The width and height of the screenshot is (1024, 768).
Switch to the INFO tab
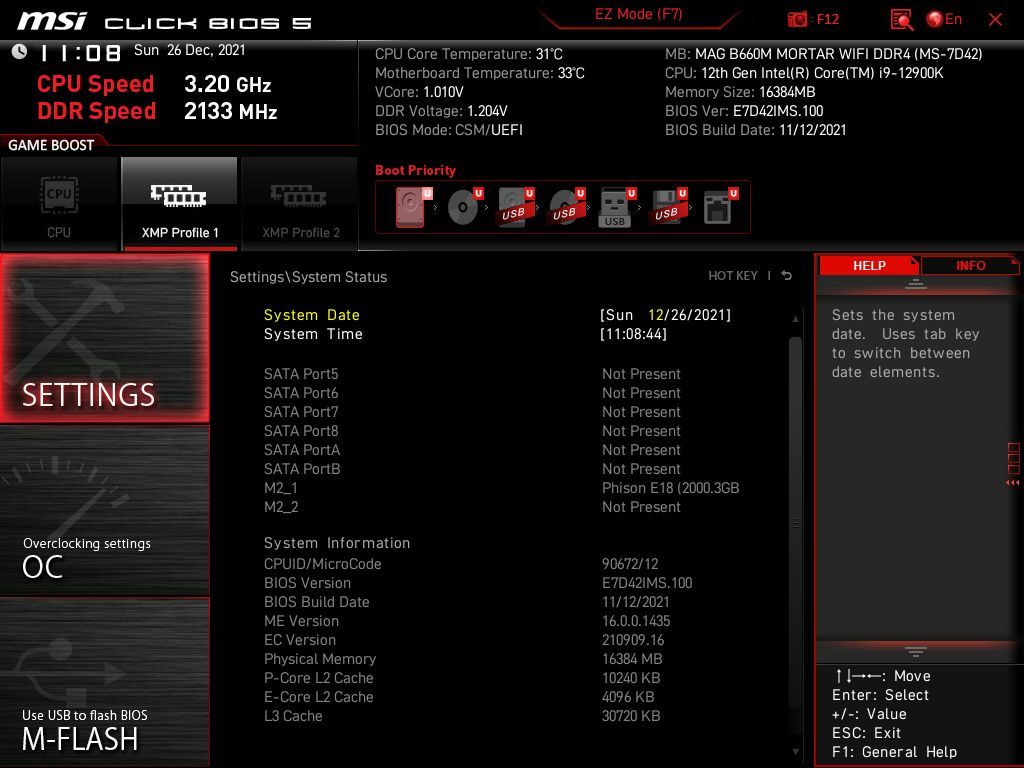pyautogui.click(x=970, y=265)
